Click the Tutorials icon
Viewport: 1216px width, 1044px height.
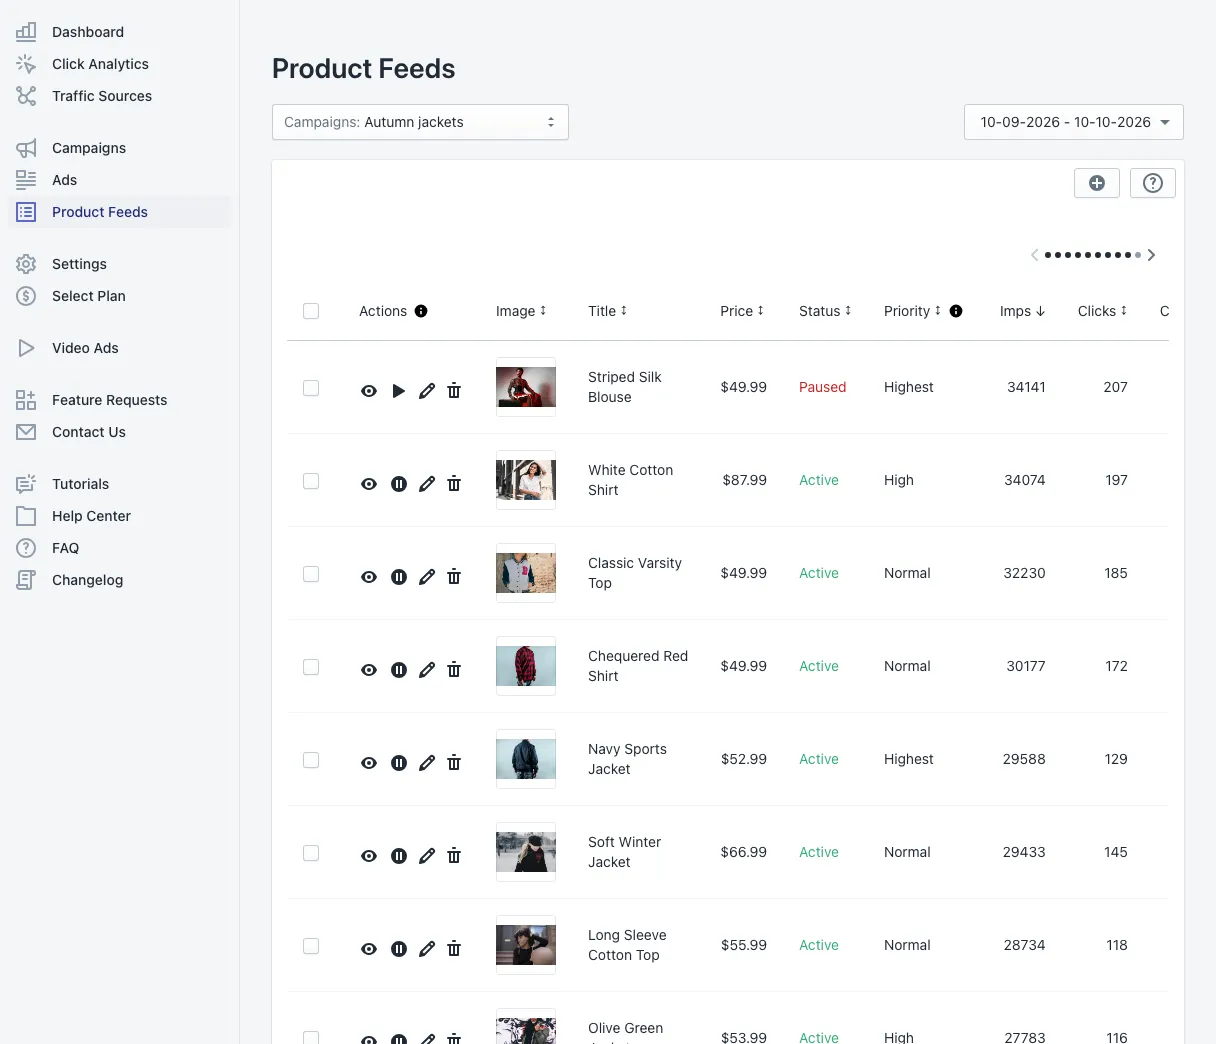(x=26, y=484)
